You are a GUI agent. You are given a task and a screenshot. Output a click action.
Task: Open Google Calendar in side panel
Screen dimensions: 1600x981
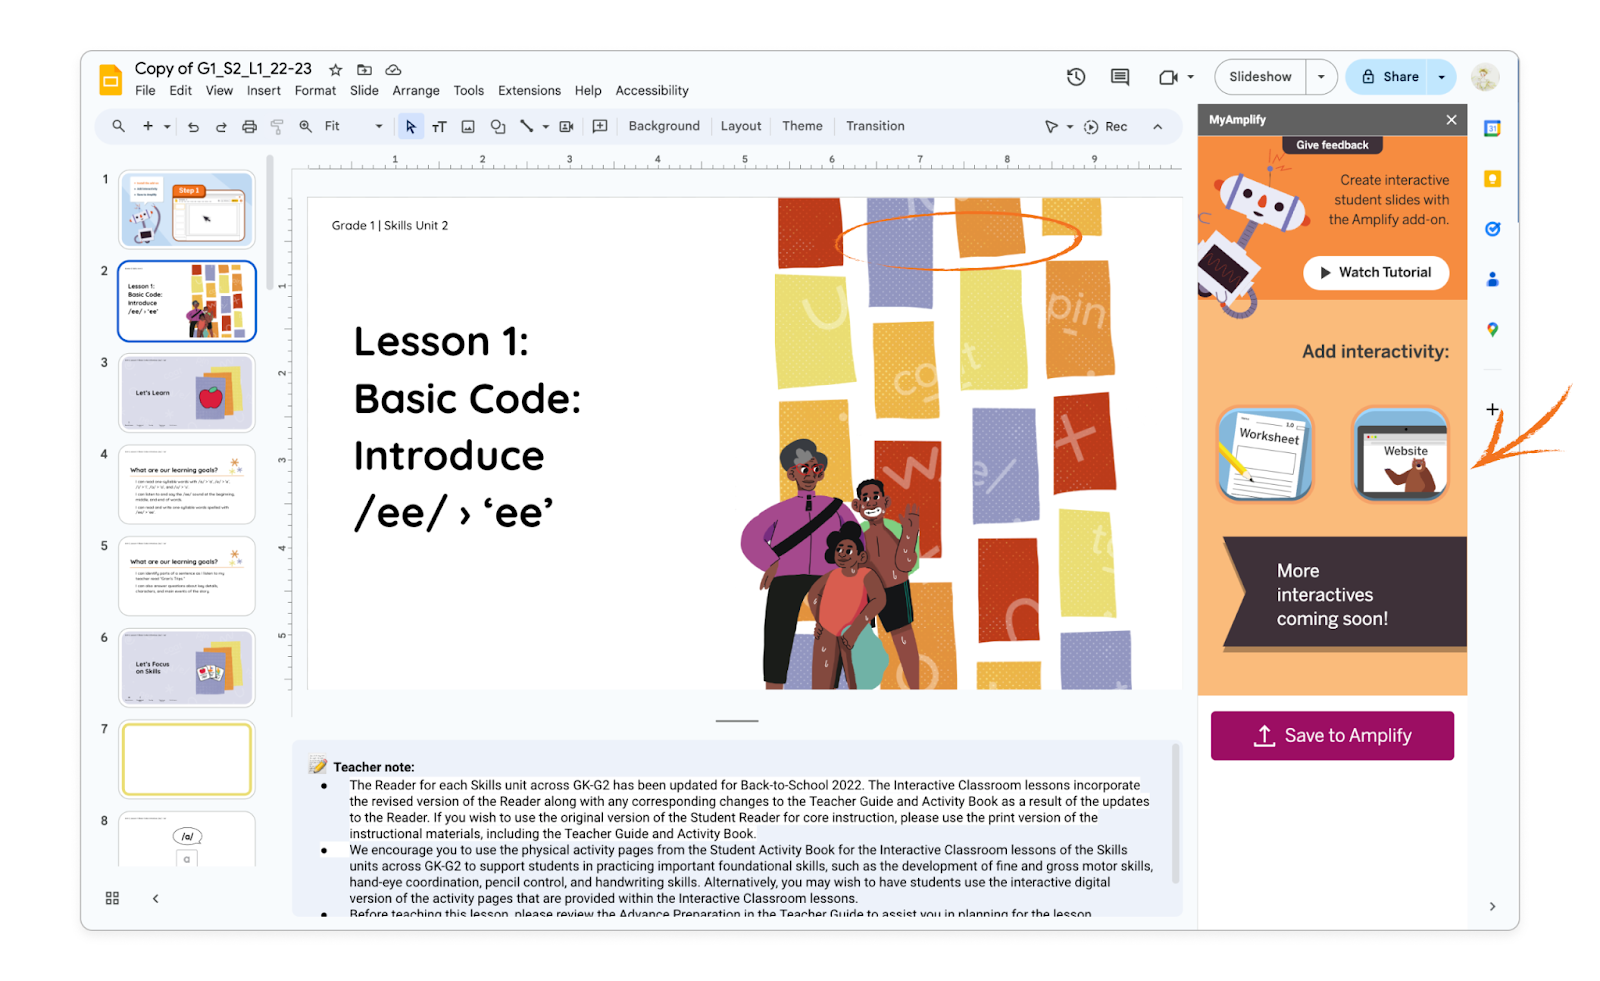coord(1492,128)
